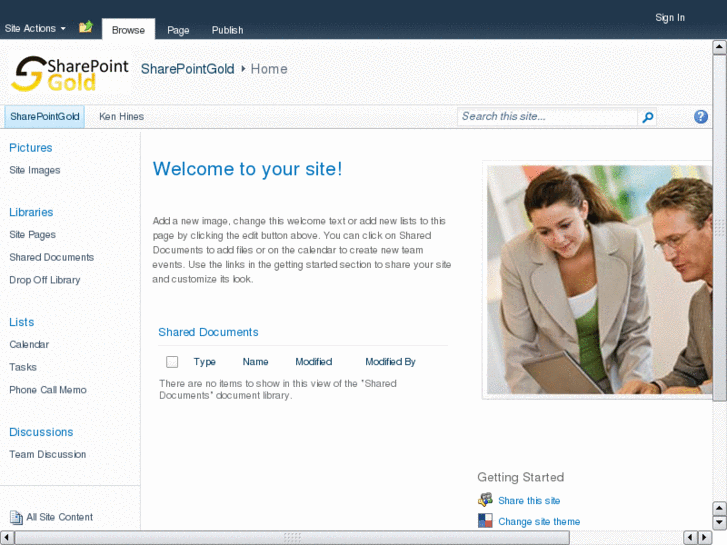Sort by the Modified By column header

point(390,362)
